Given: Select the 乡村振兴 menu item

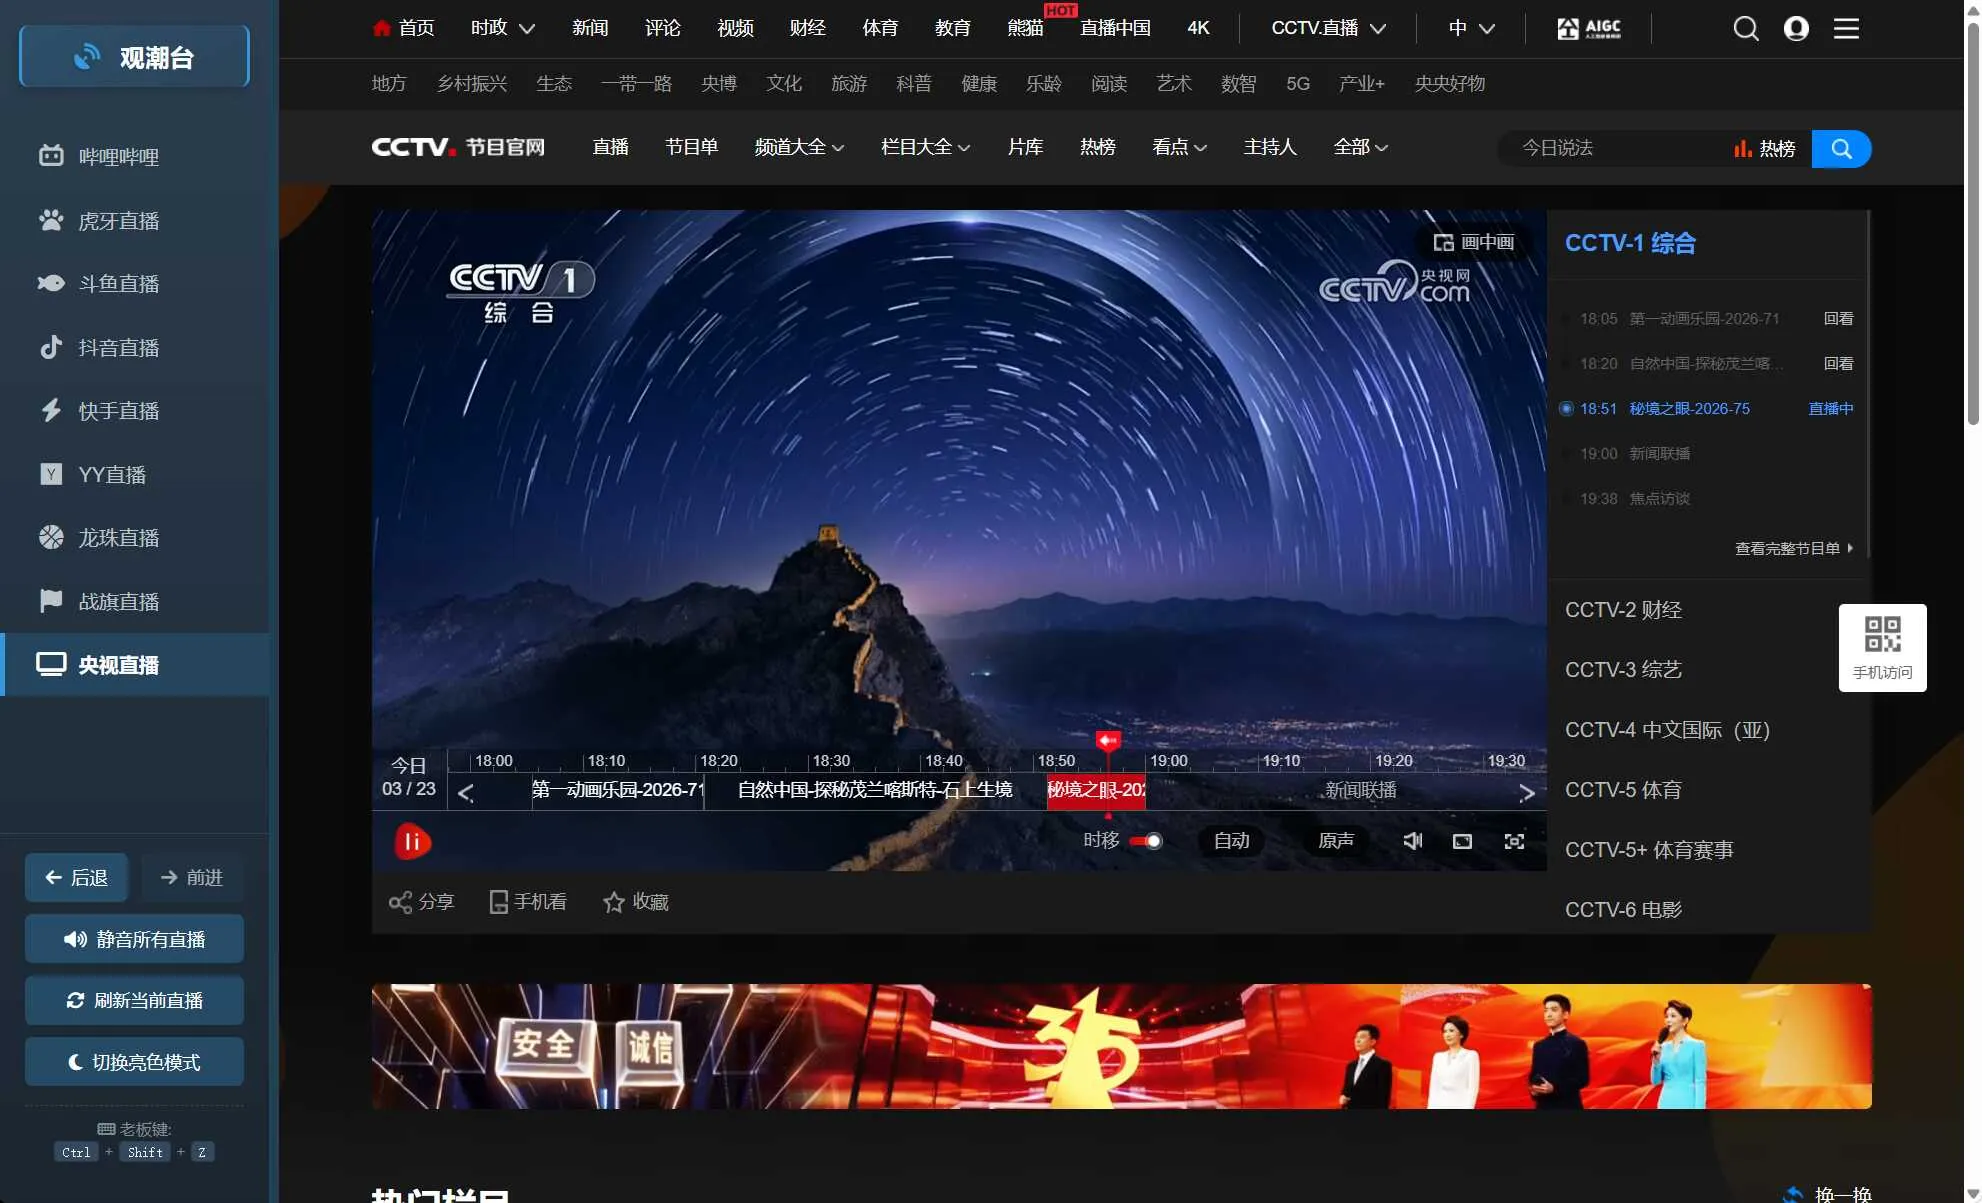Looking at the screenshot, I should [x=471, y=84].
